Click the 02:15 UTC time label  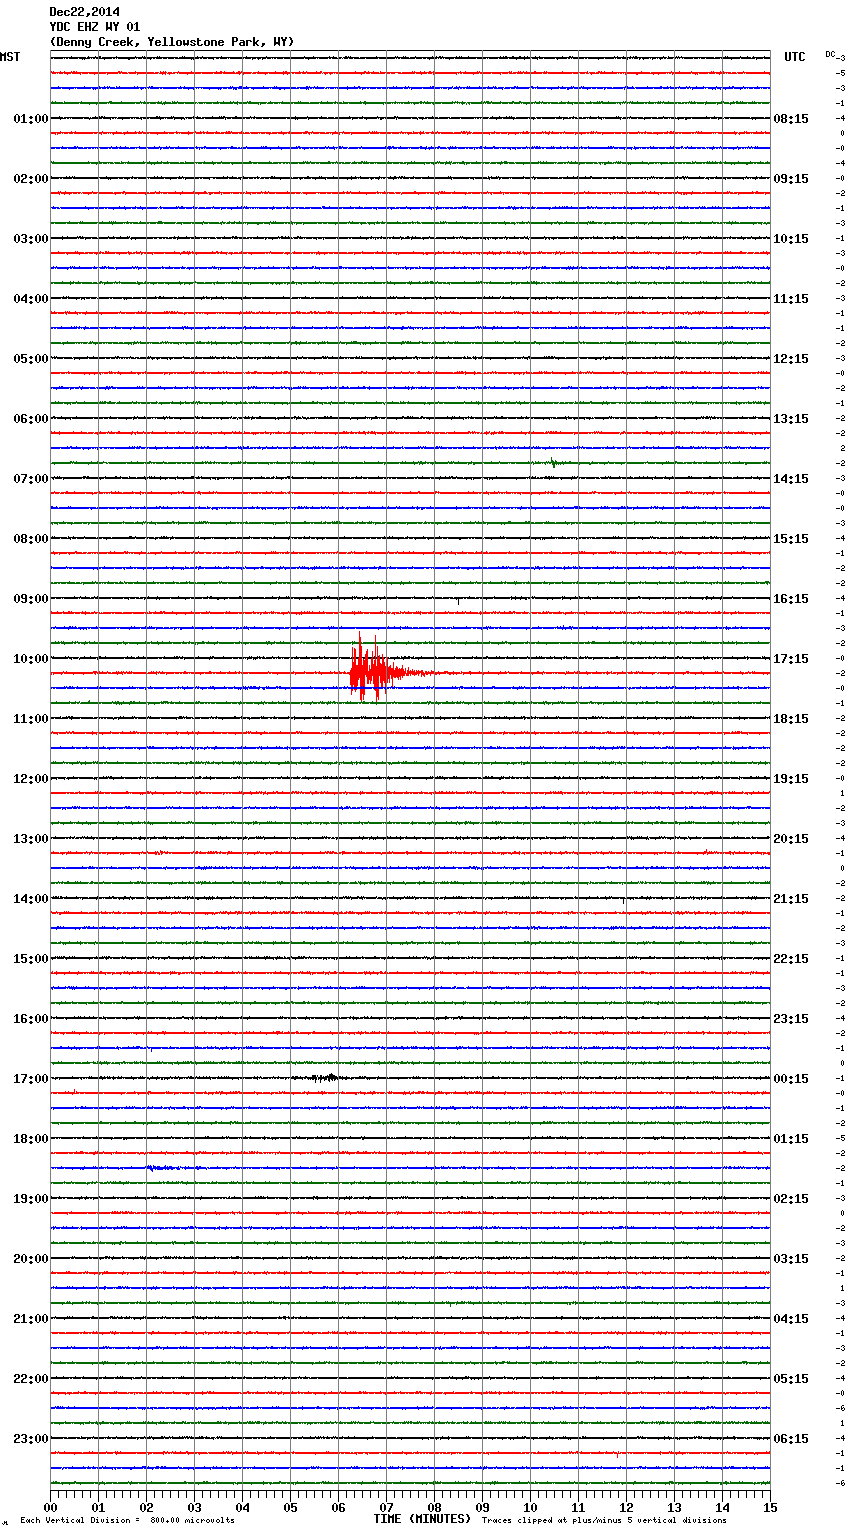791,1199
